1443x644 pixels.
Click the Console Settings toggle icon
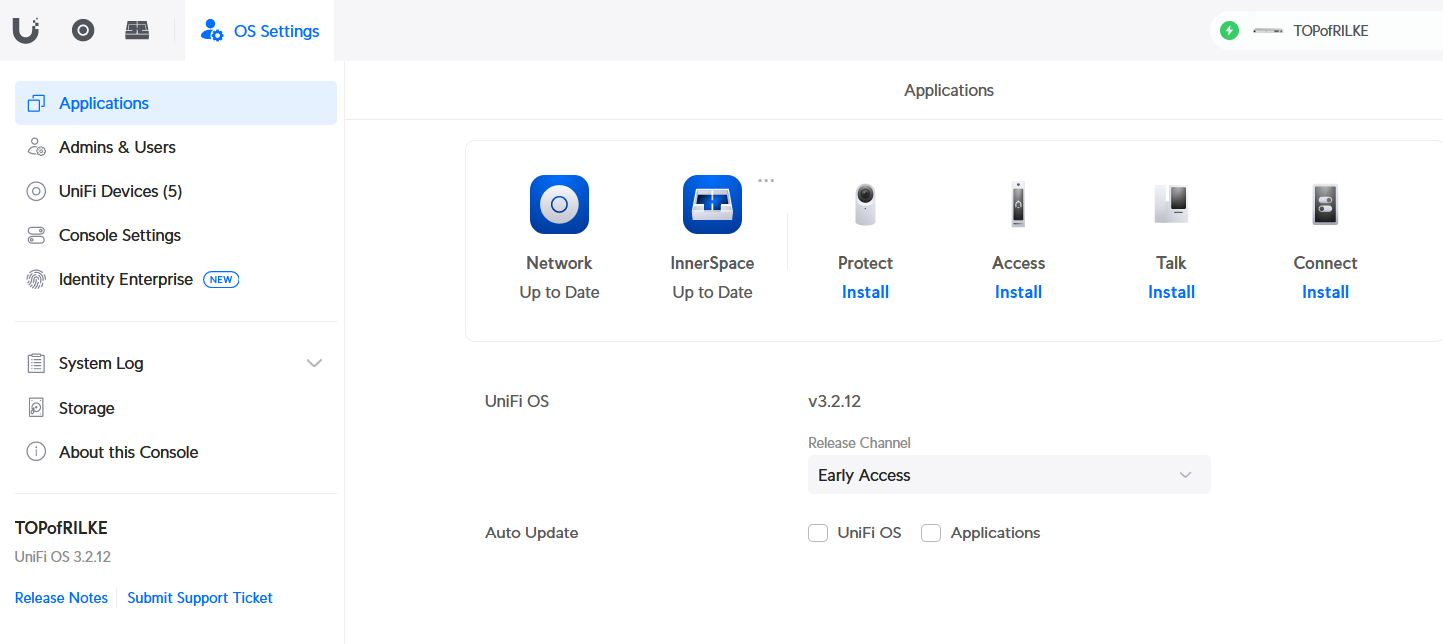click(x=36, y=235)
